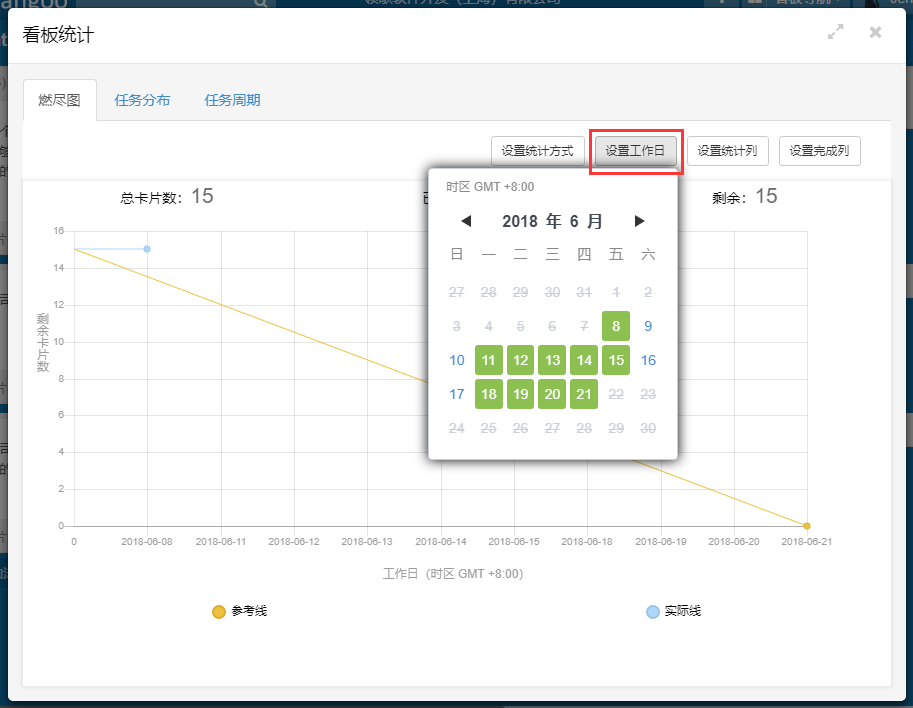Switch to the 任务周期 tab

[232, 100]
